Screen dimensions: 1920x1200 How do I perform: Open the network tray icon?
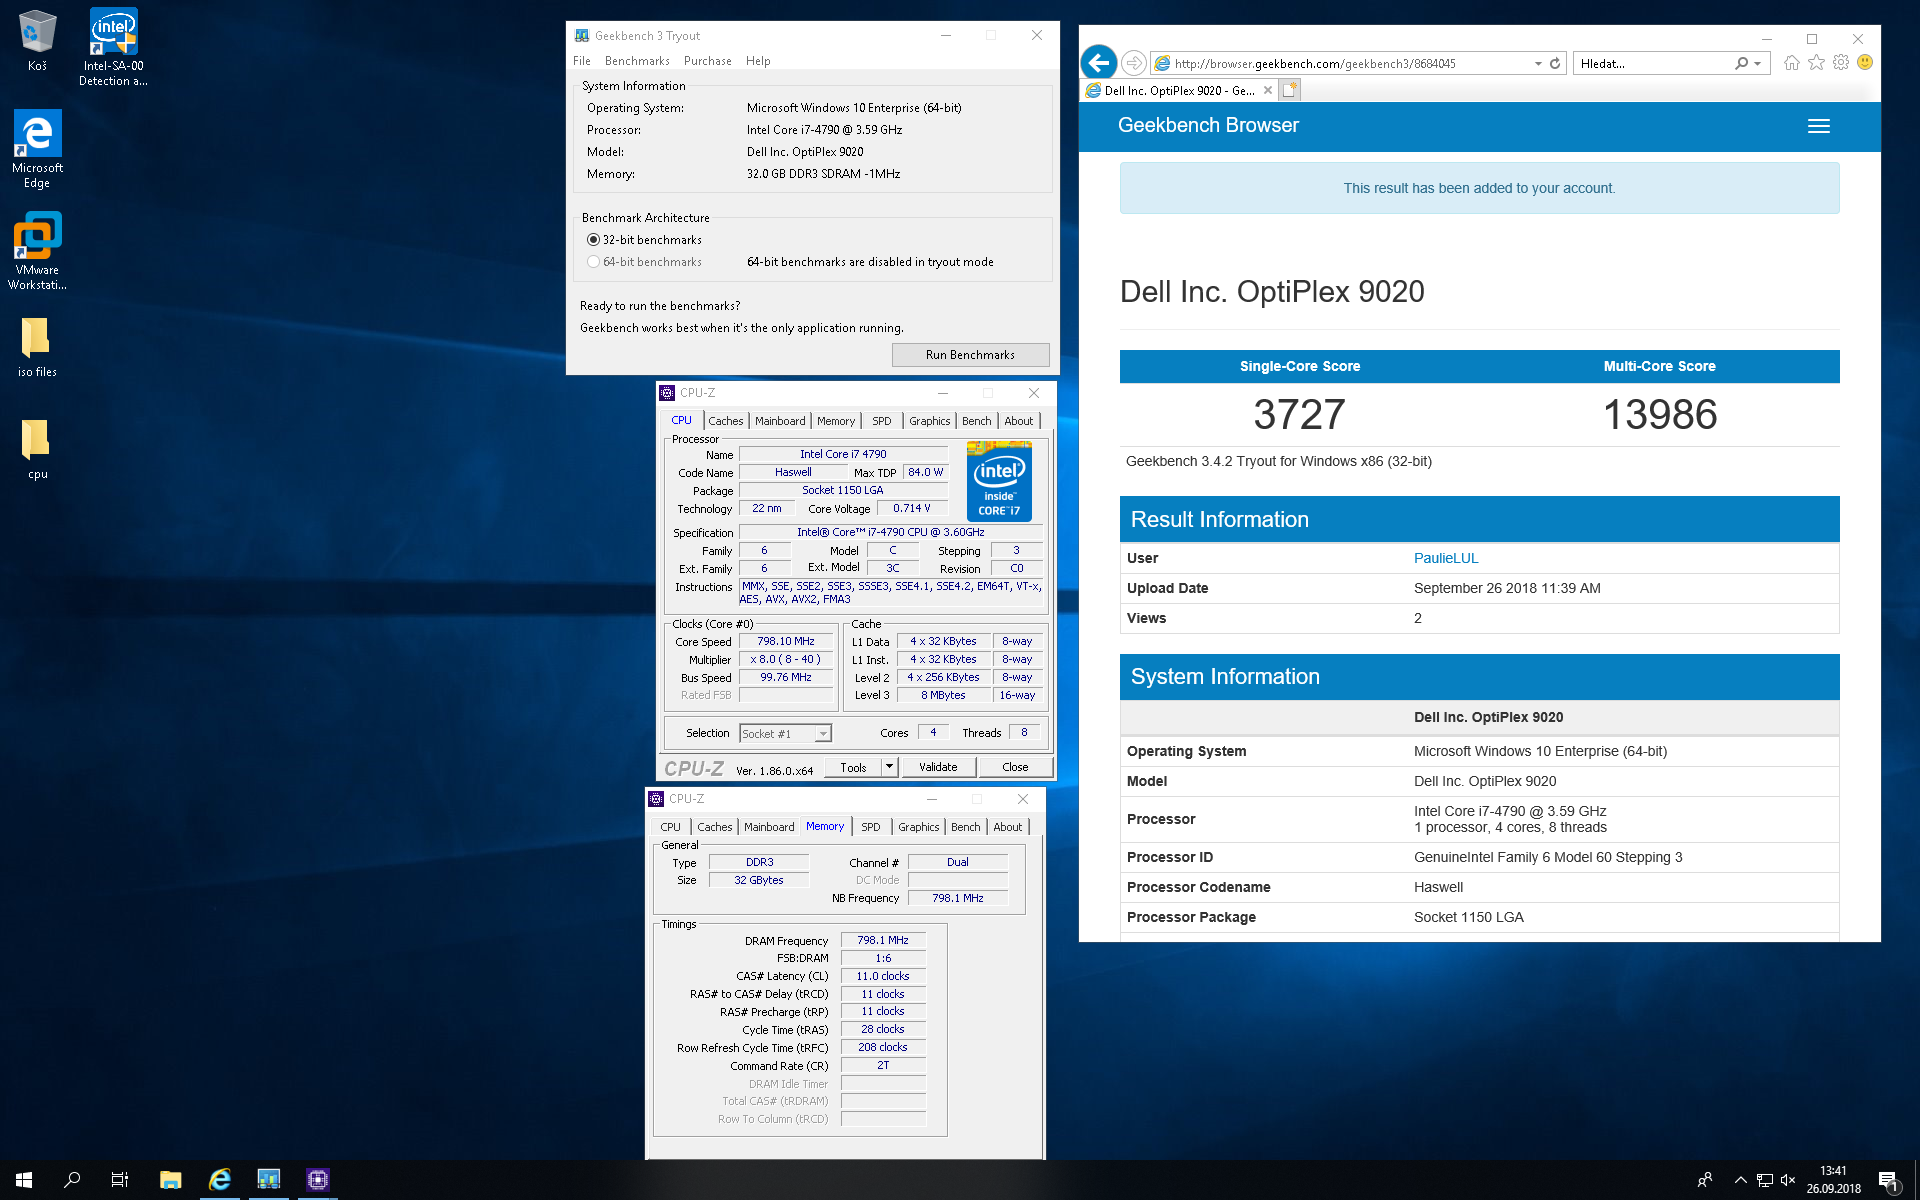point(1764,1180)
